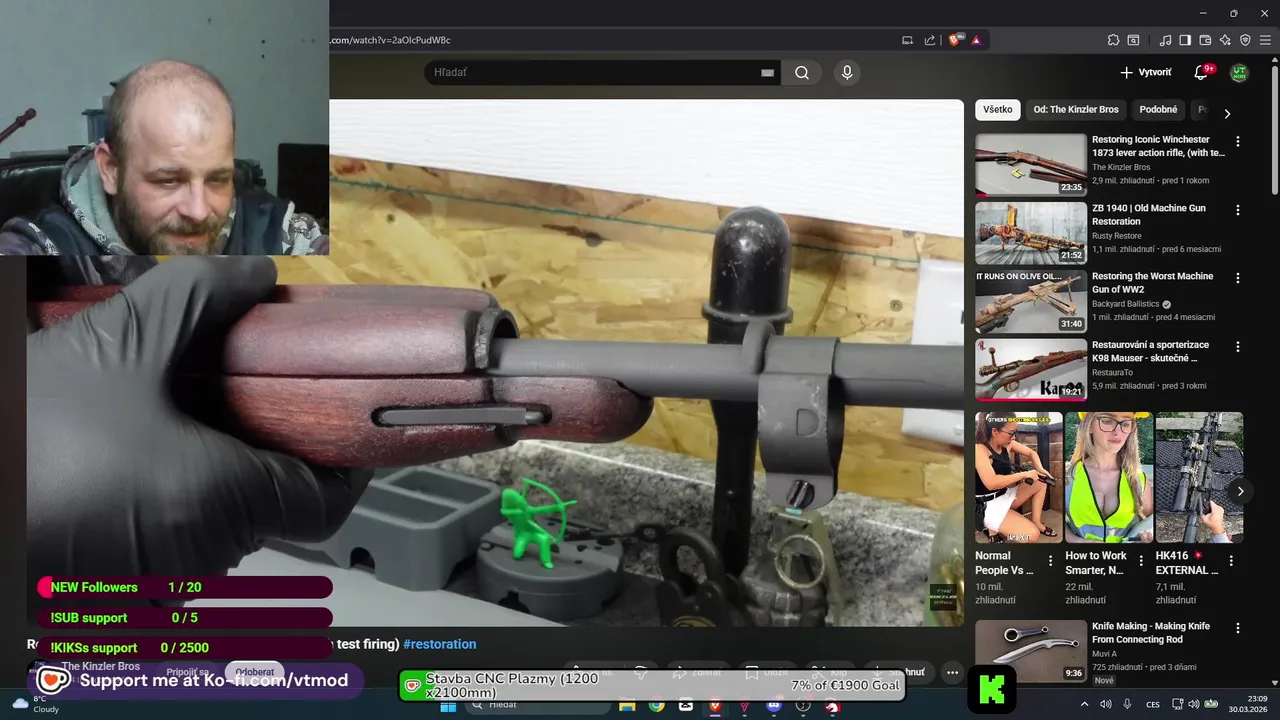Open the Winchester 1873 restoration video thumbnail
The height and width of the screenshot is (720, 1280).
tap(1031, 165)
